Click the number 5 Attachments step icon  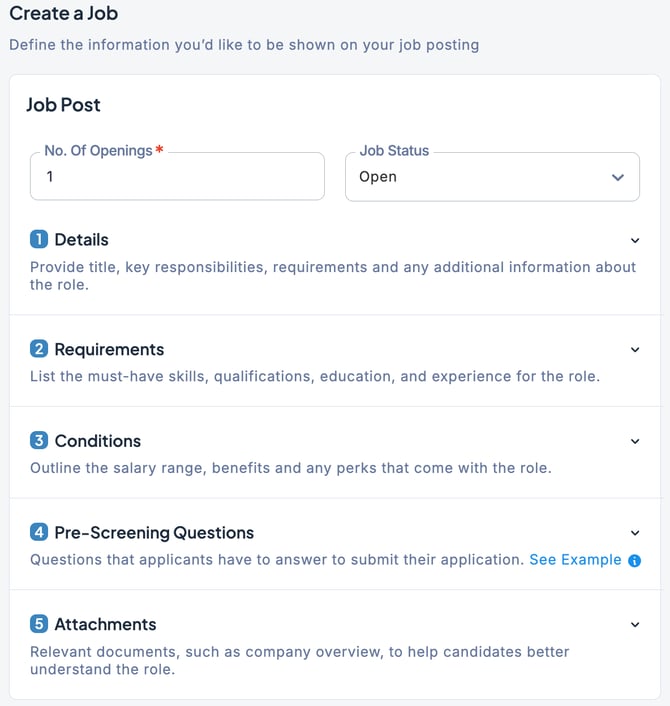(x=39, y=624)
